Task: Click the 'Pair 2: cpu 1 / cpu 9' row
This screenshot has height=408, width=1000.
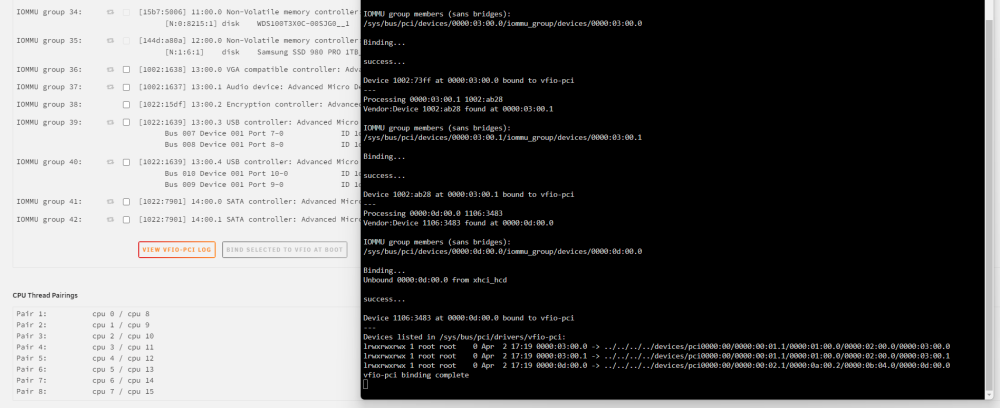Action: (84, 325)
